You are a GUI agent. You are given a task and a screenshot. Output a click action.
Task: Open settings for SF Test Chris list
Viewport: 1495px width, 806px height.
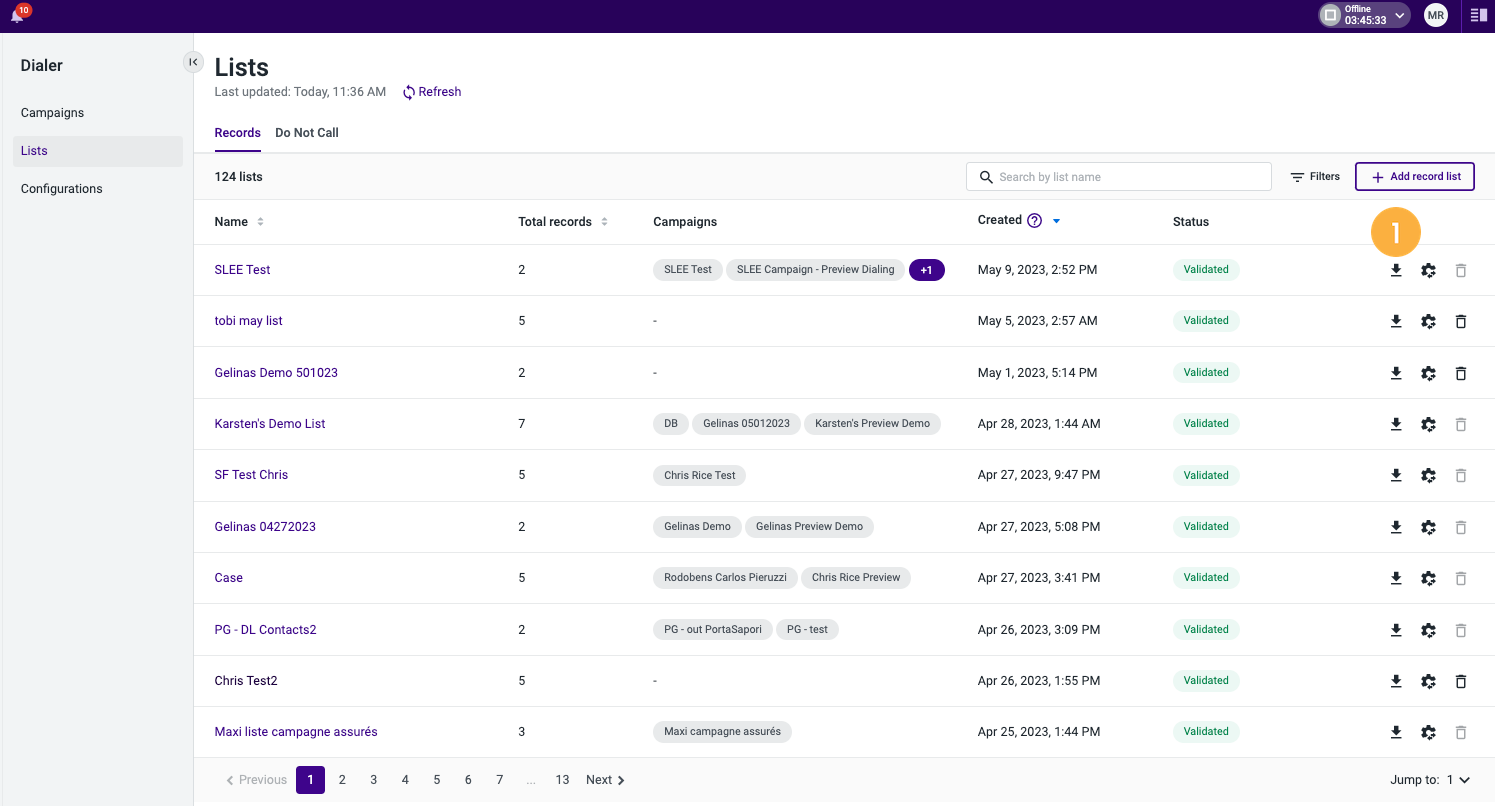pyautogui.click(x=1428, y=475)
